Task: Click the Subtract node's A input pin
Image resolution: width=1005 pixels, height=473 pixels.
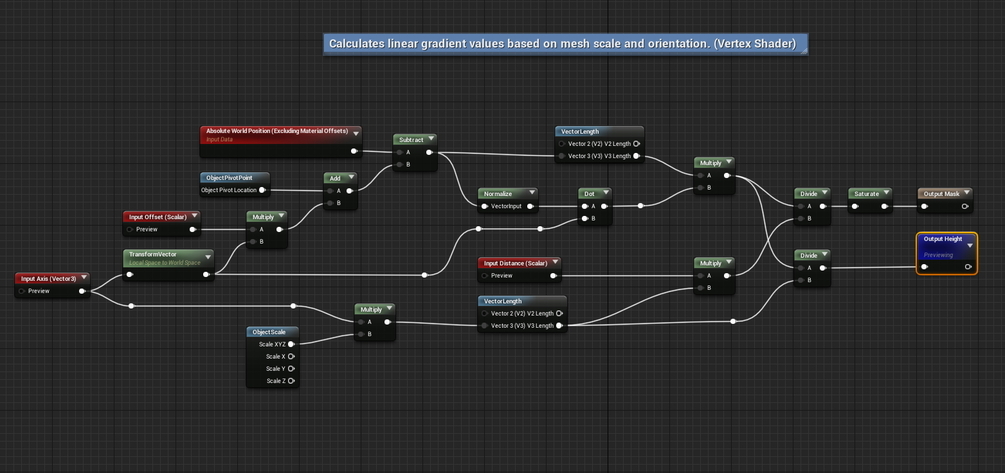Action: click(399, 153)
